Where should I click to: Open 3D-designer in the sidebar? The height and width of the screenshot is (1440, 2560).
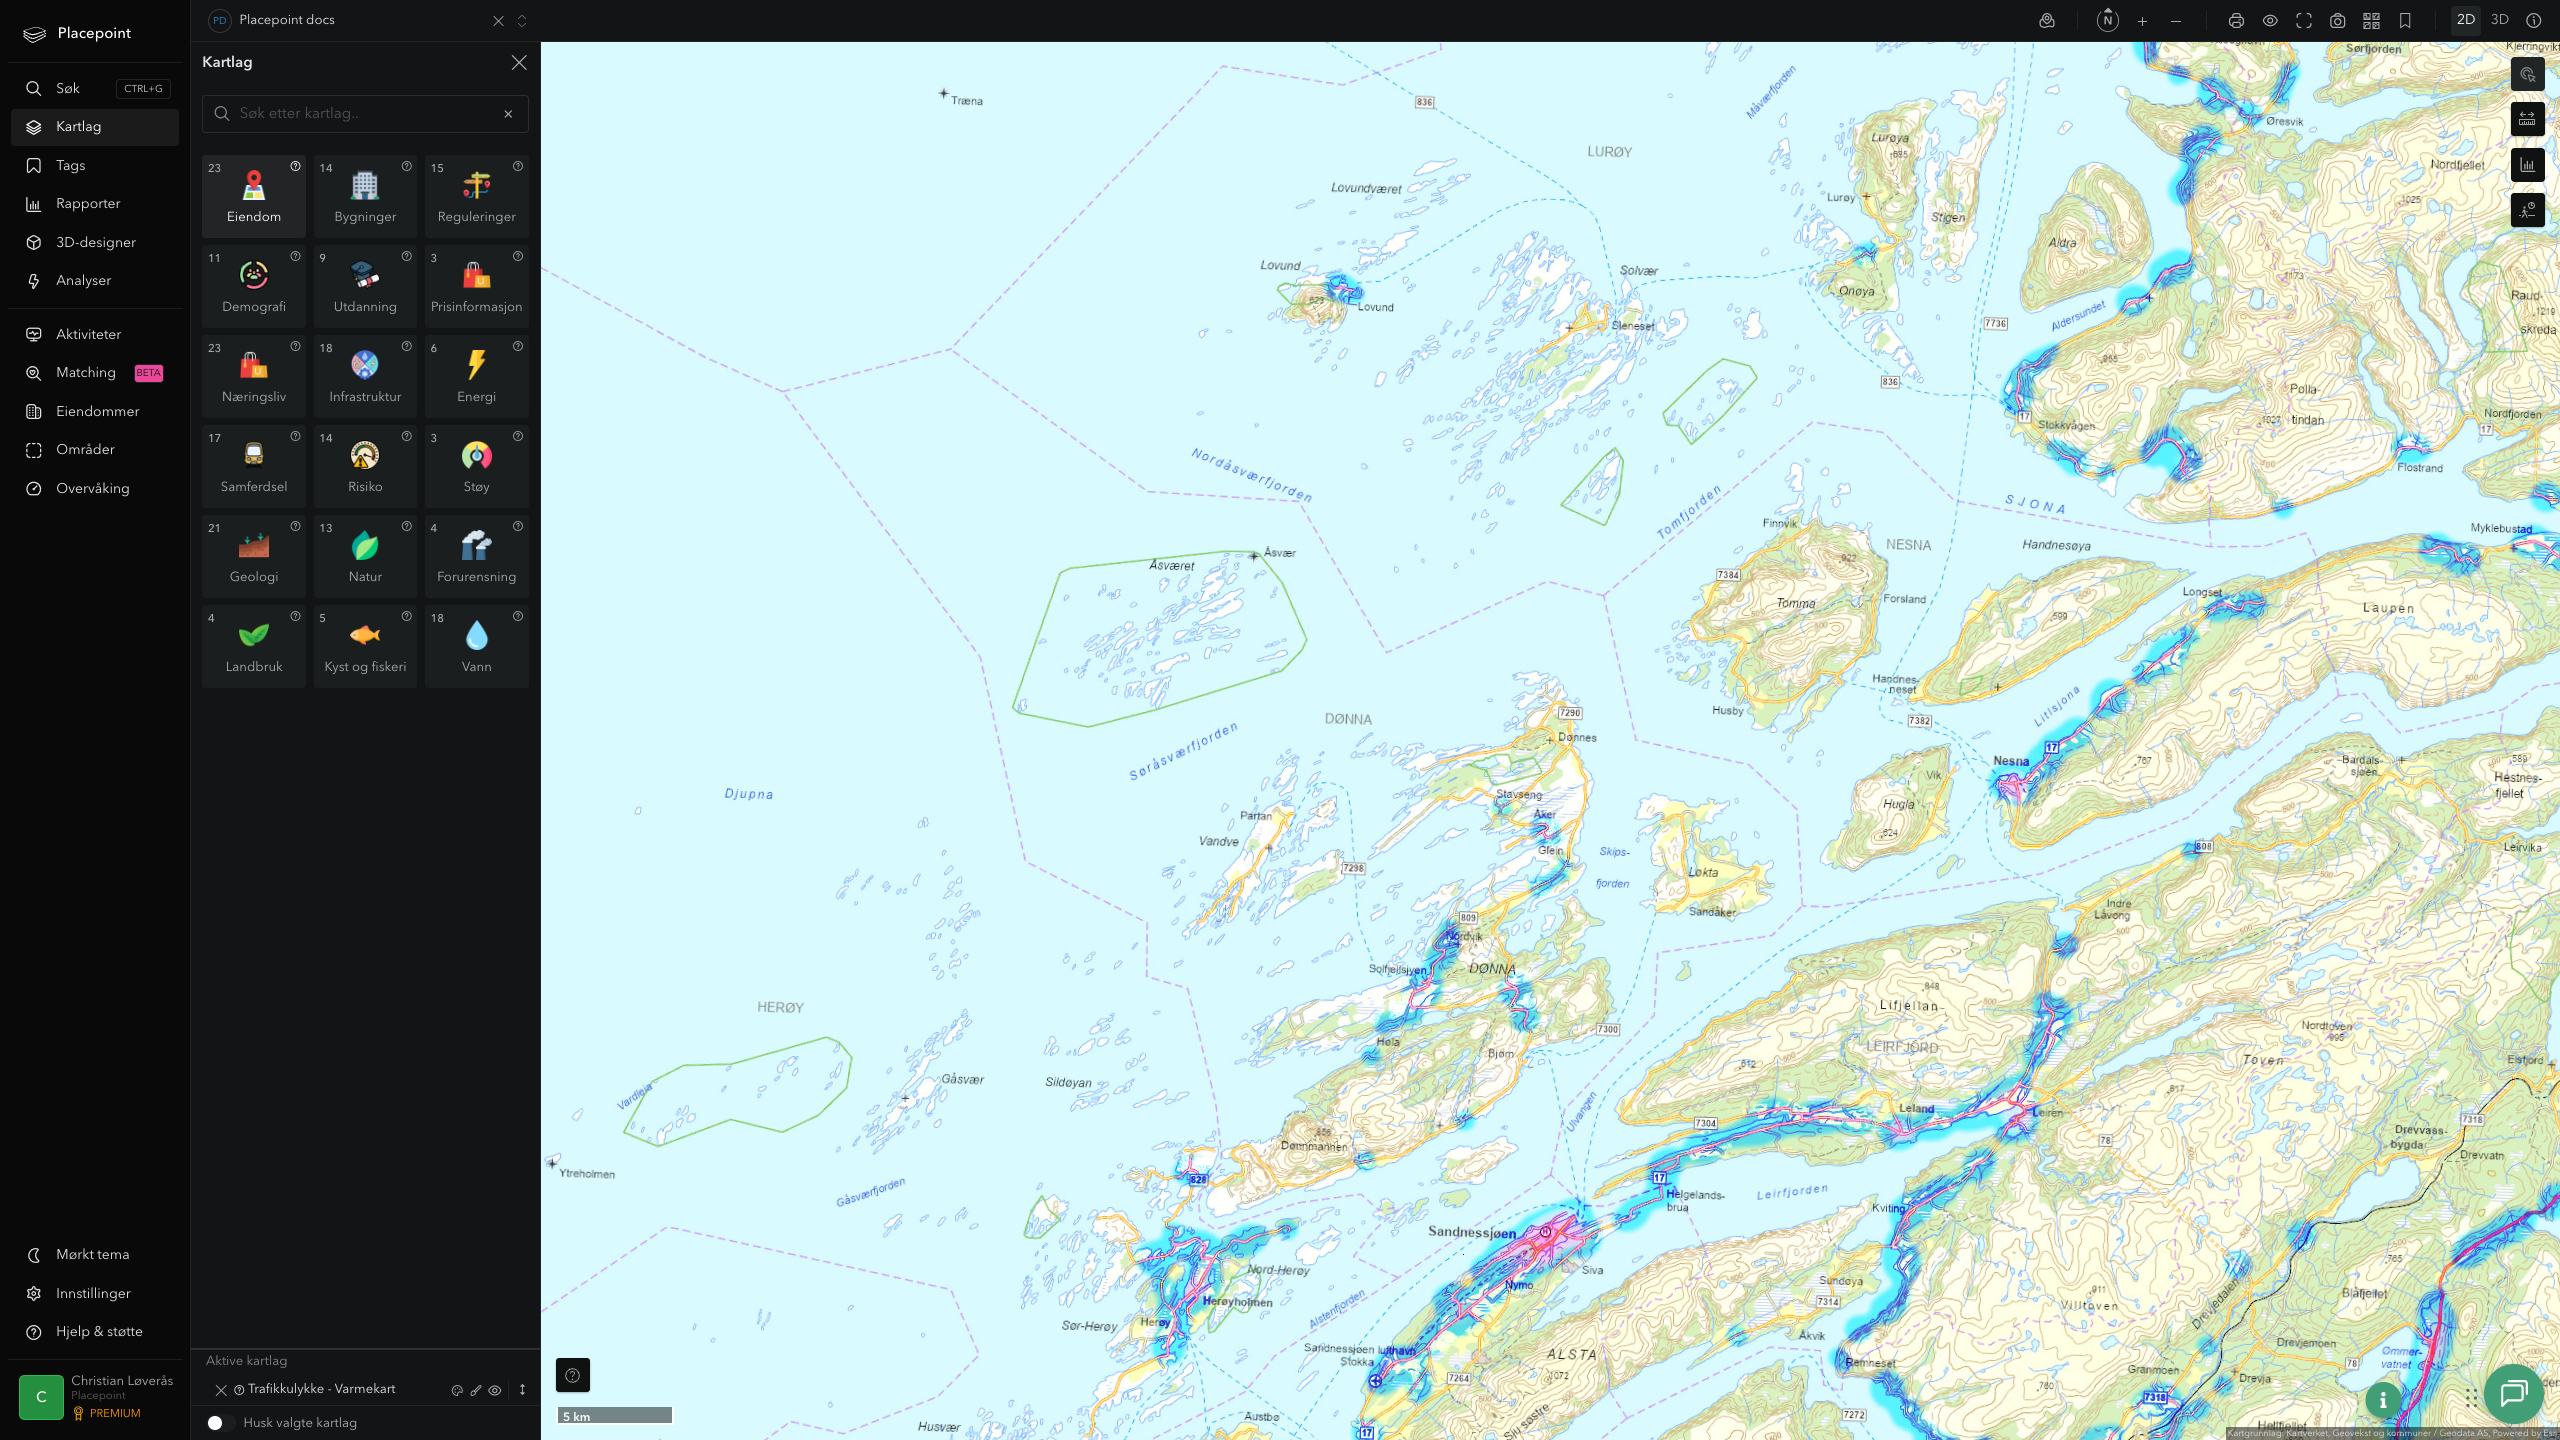click(94, 242)
